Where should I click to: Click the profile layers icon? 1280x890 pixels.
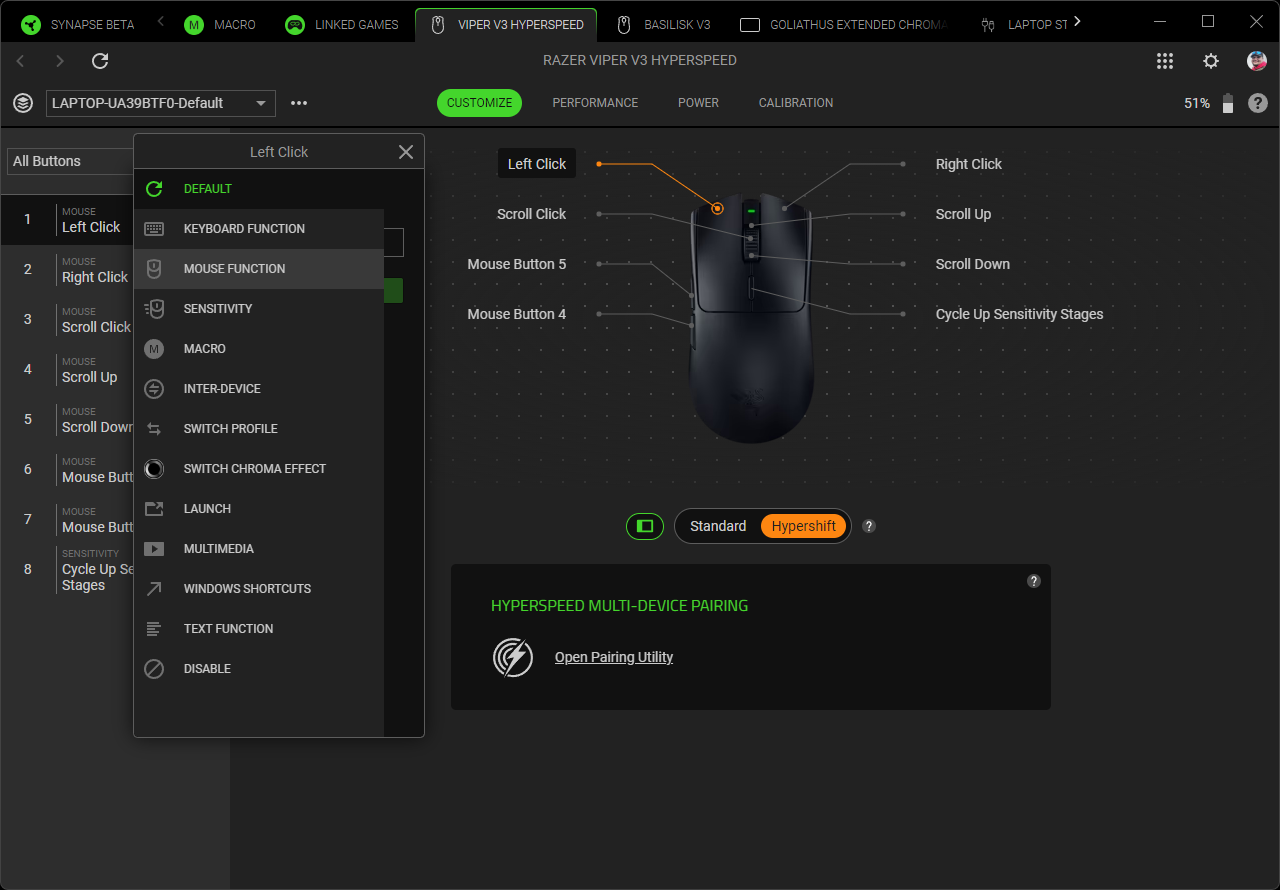pyautogui.click(x=23, y=103)
